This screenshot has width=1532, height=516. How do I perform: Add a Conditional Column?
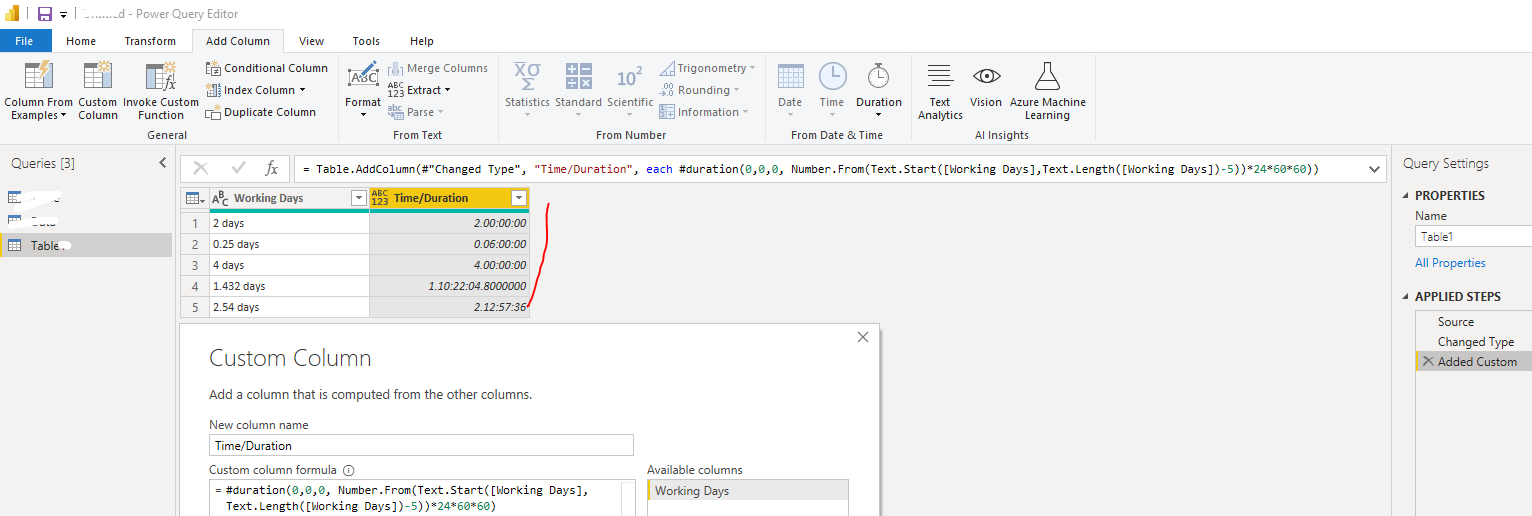pos(267,68)
